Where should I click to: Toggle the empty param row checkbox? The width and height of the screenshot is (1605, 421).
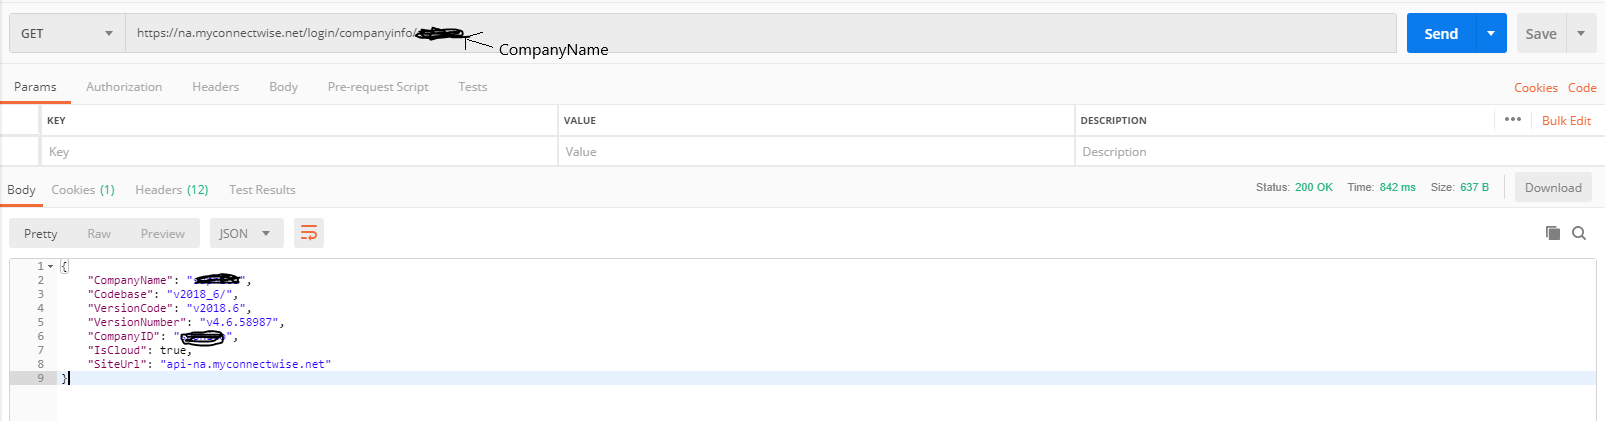click(20, 151)
